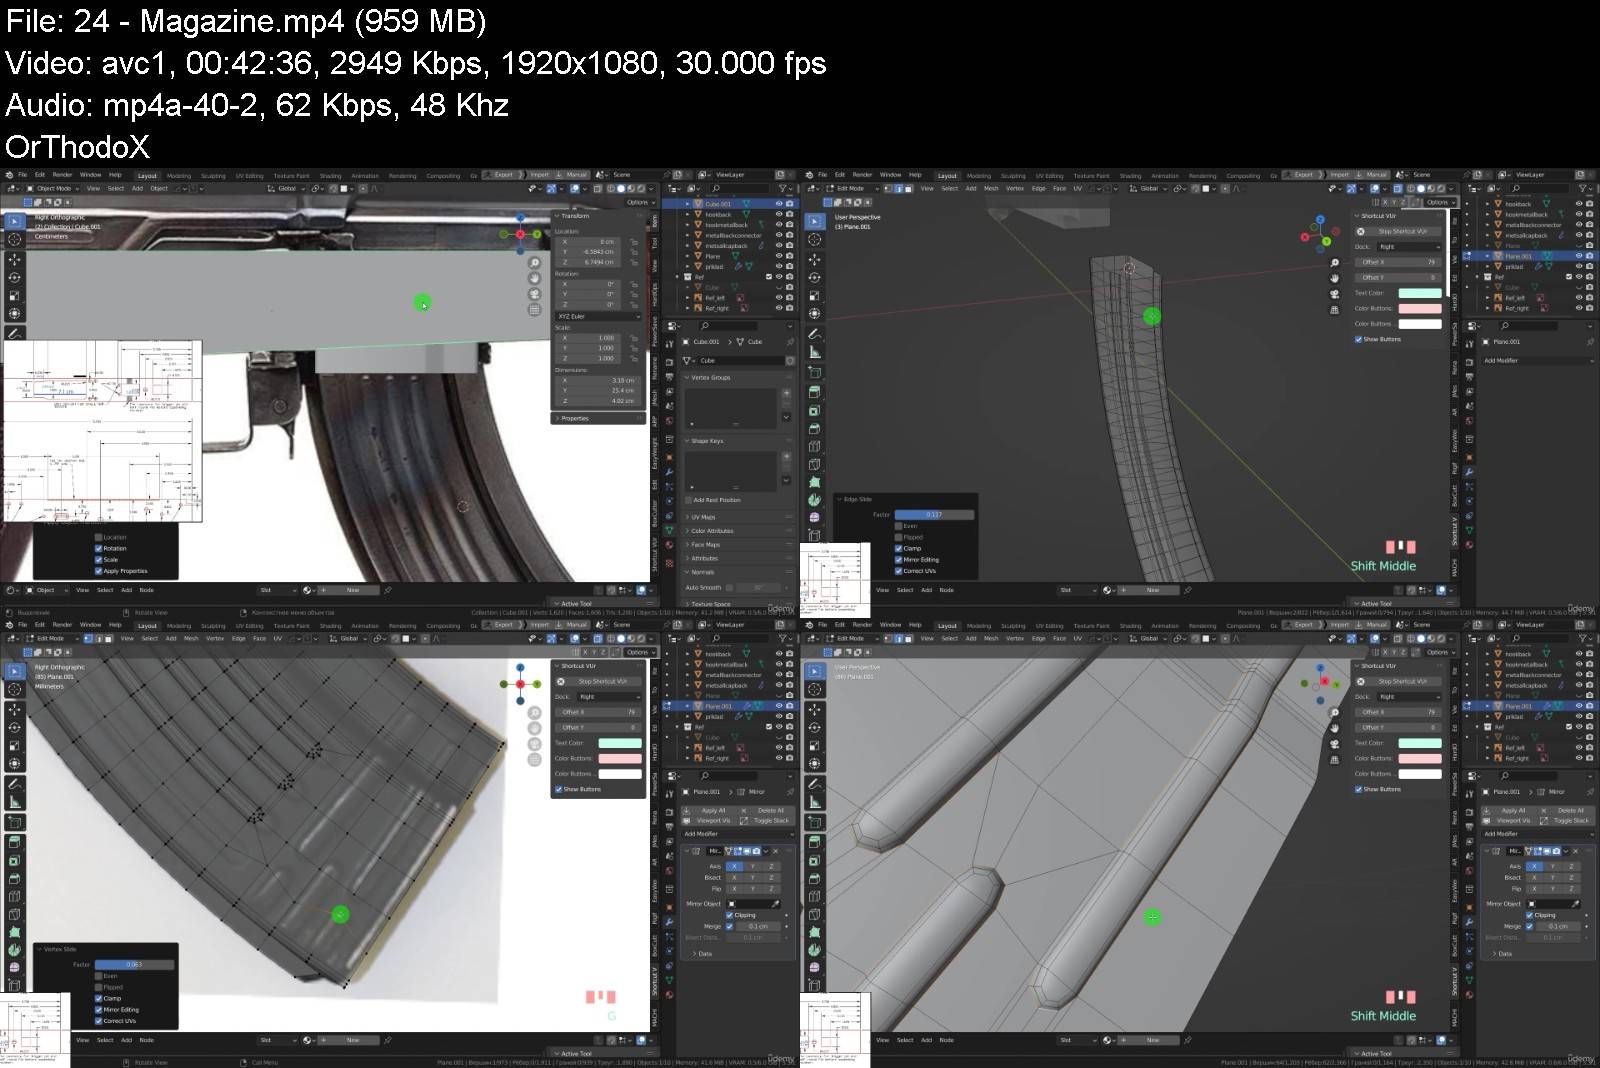Image resolution: width=1600 pixels, height=1068 pixels.
Task: Adjust Edge Slide Factor slider in top-right frame
Action: (933, 514)
